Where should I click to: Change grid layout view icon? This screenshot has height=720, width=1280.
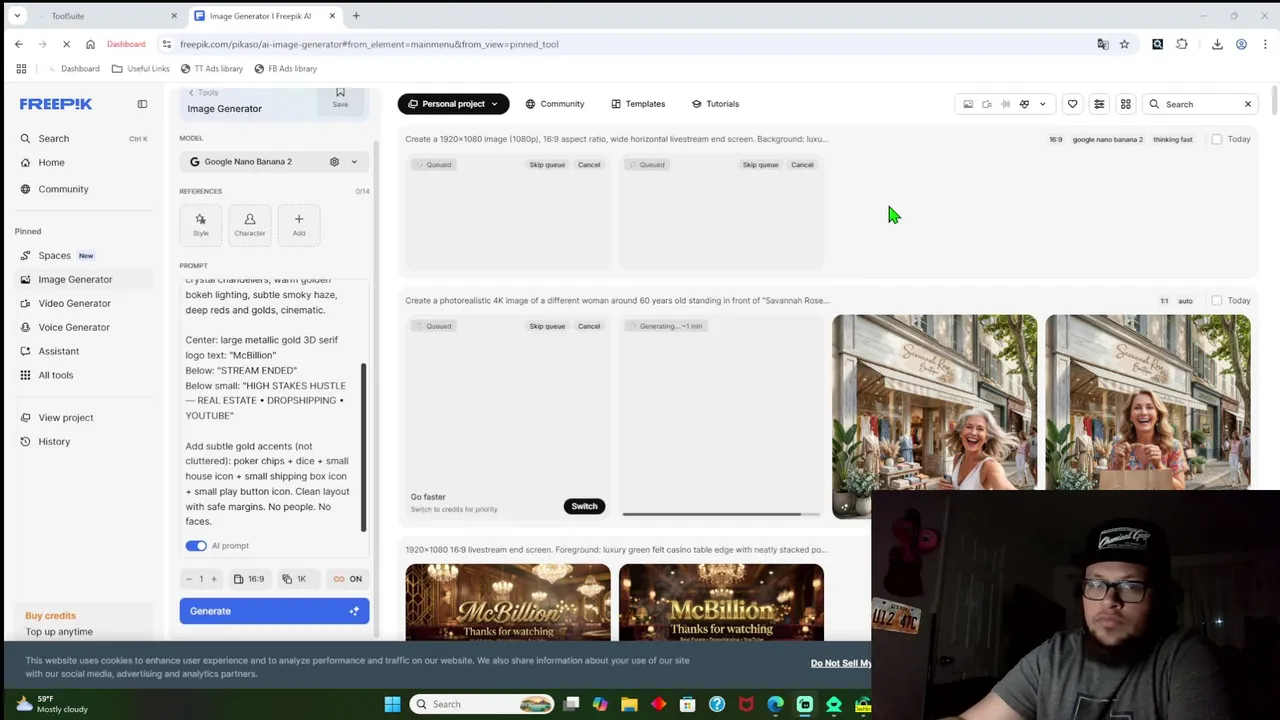(1125, 104)
